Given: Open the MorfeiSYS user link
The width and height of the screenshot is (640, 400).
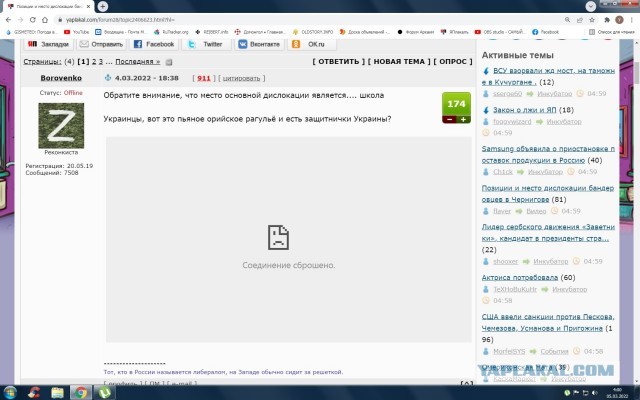Looking at the screenshot, I should tap(509, 351).
